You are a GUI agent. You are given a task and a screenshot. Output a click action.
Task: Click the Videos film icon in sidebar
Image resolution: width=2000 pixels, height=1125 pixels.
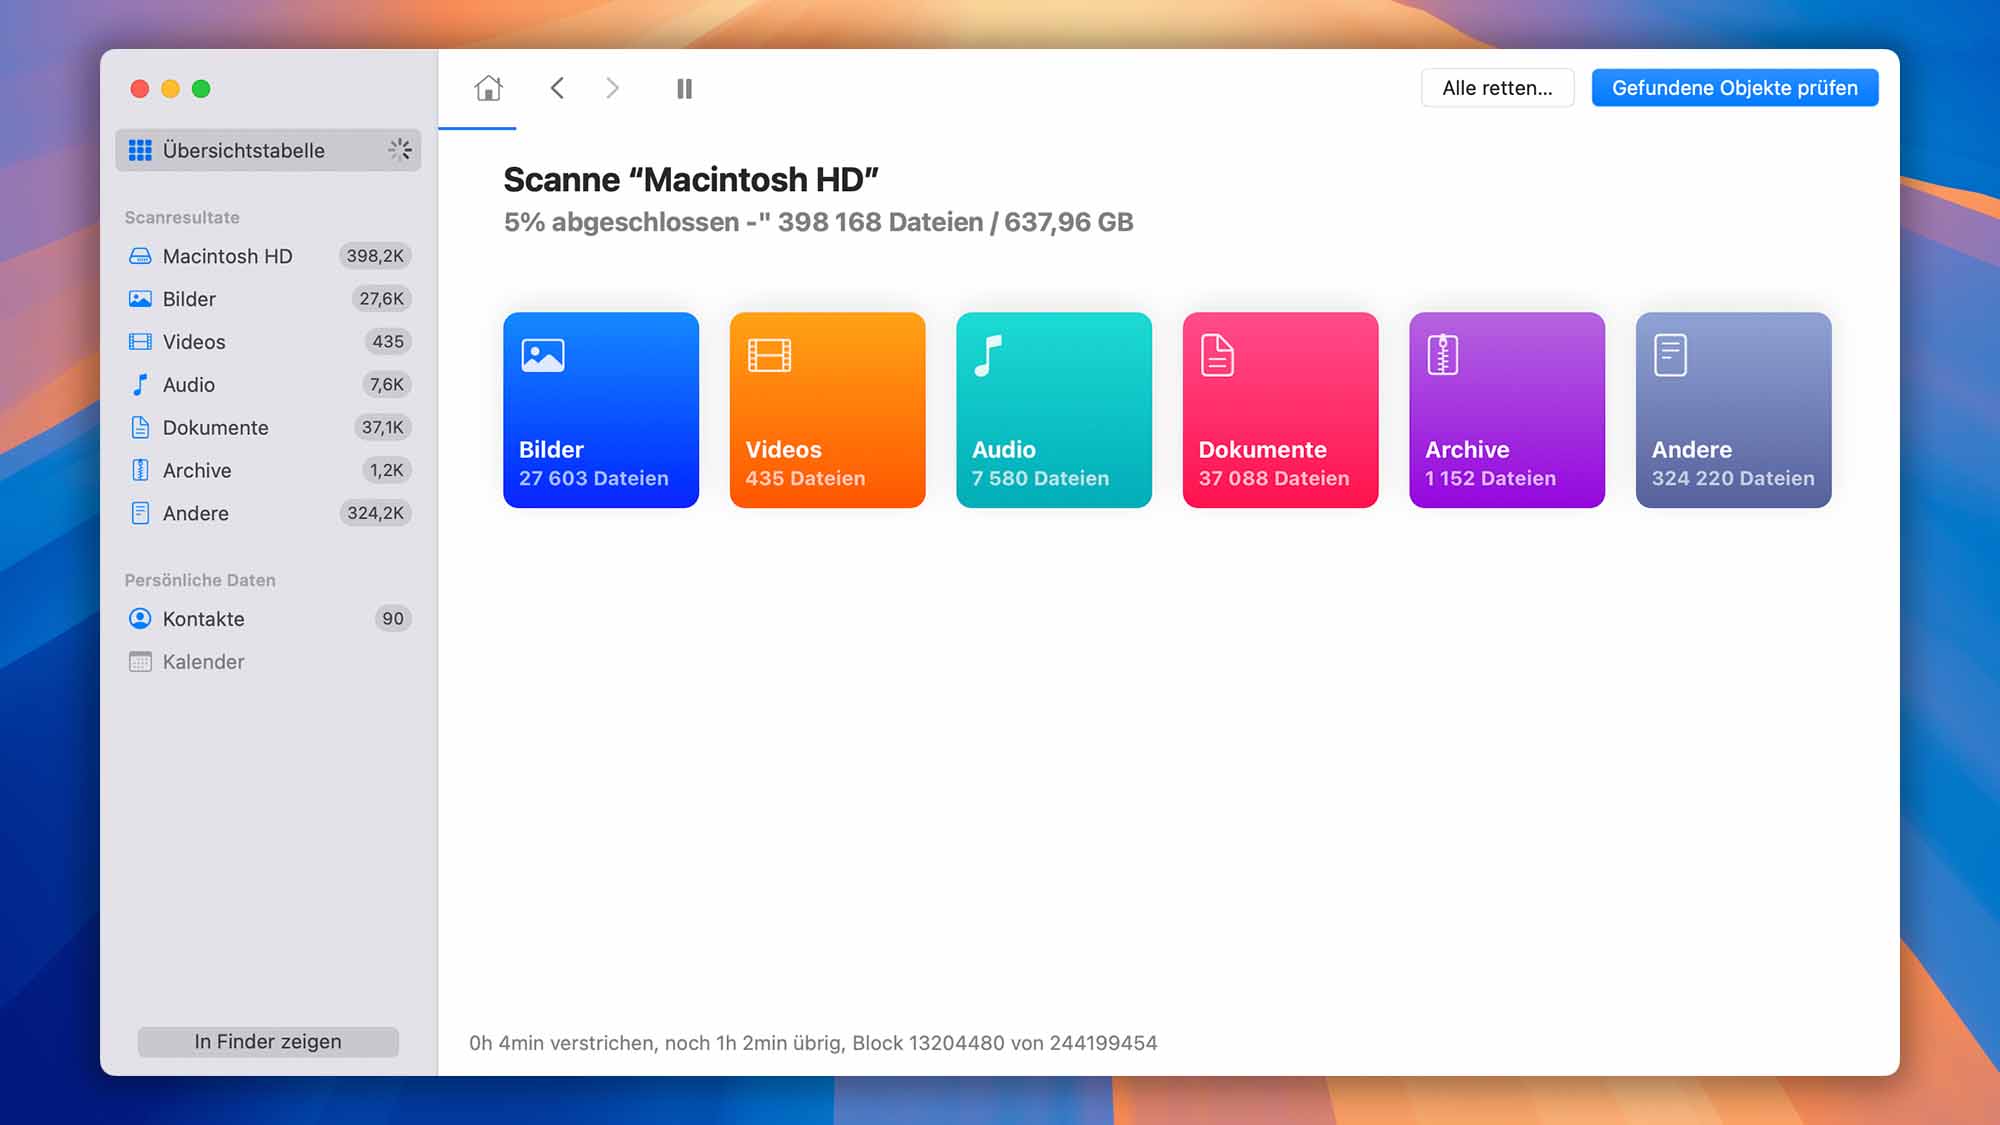(x=140, y=342)
